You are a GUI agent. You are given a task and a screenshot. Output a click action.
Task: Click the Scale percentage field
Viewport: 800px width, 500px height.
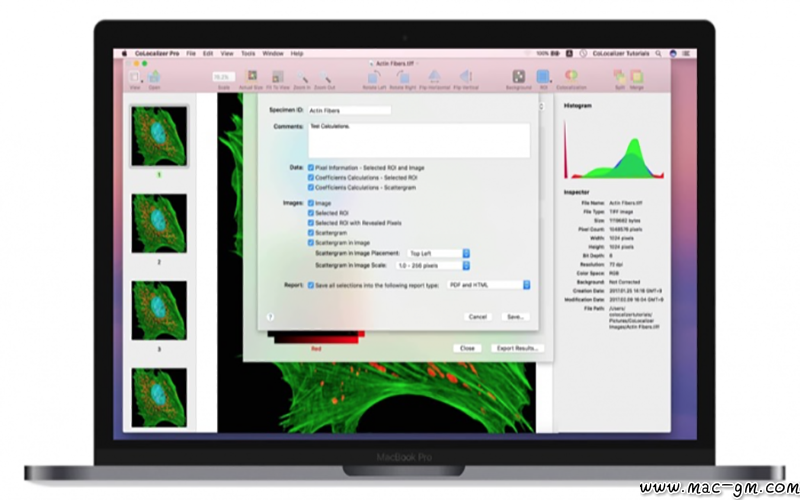tap(223, 77)
